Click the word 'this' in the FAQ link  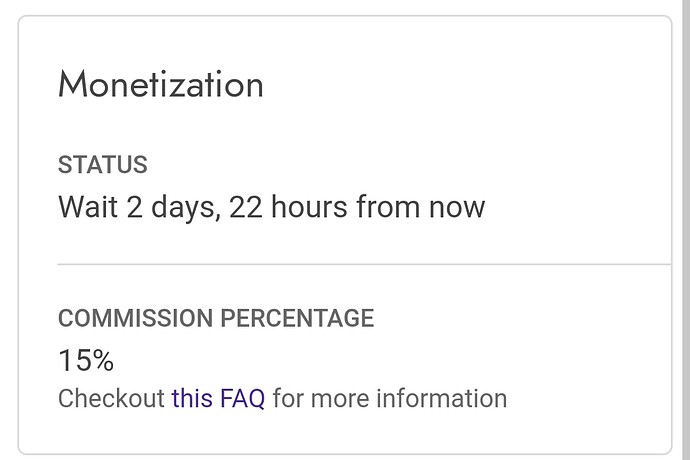pyautogui.click(x=192, y=398)
